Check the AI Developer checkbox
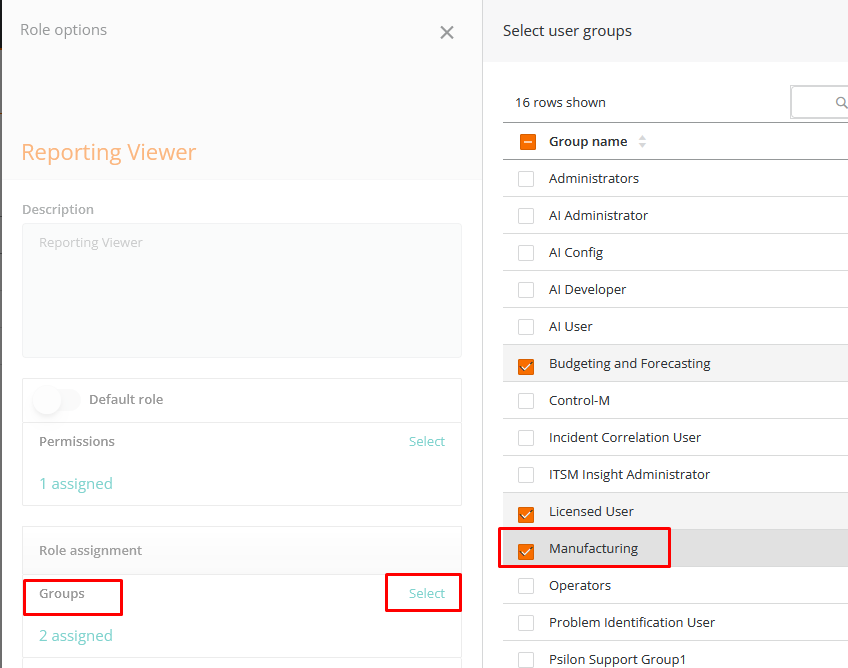The height and width of the screenshot is (668, 848). [x=526, y=290]
